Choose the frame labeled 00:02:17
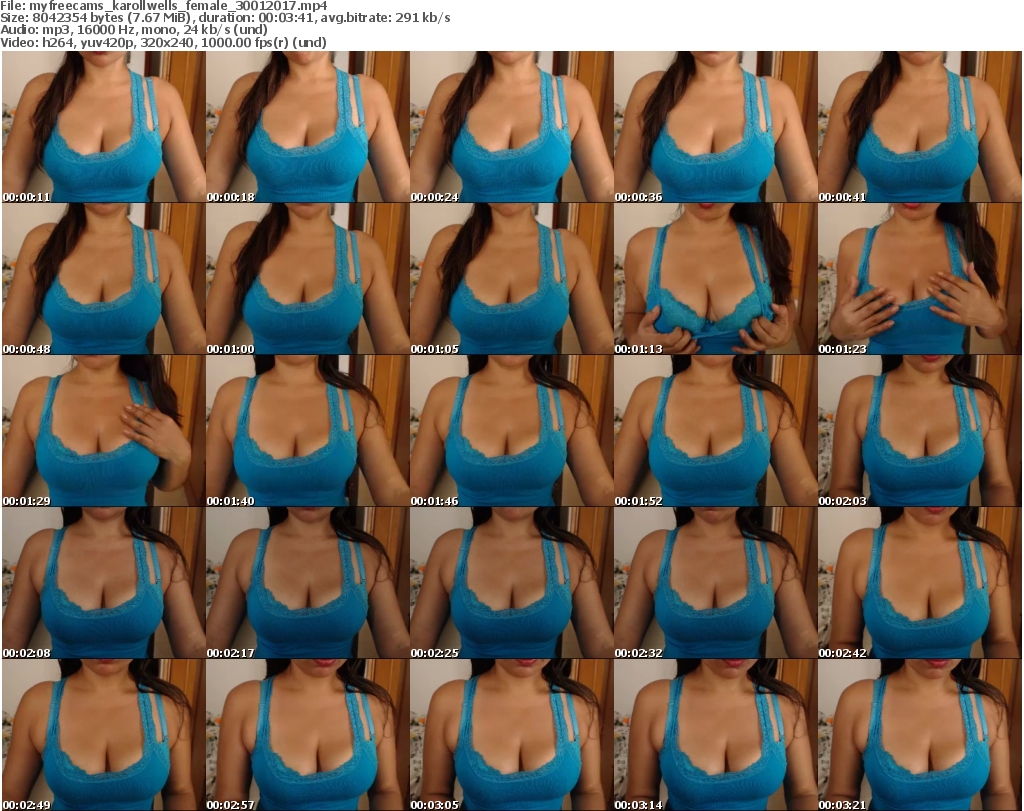The height and width of the screenshot is (811, 1024). [x=308, y=583]
